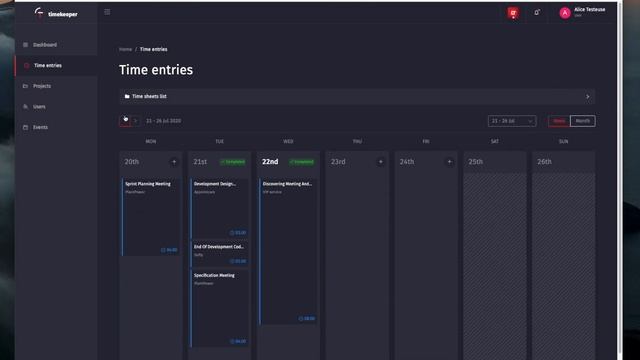The image size is (640, 360).
Task: Click Completed badge on the 22nd
Action: click(x=302, y=162)
